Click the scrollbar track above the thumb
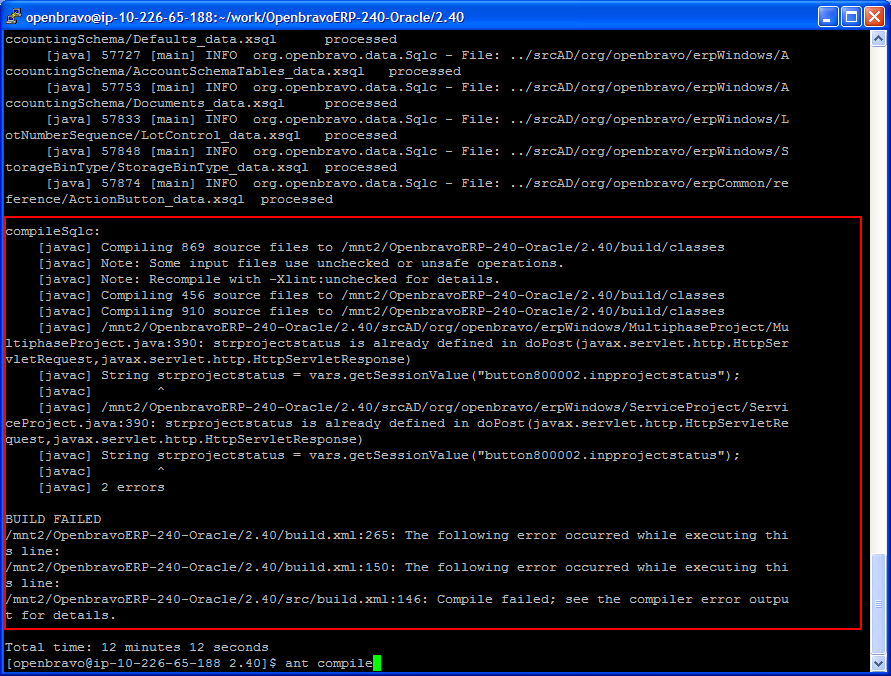 point(878,300)
